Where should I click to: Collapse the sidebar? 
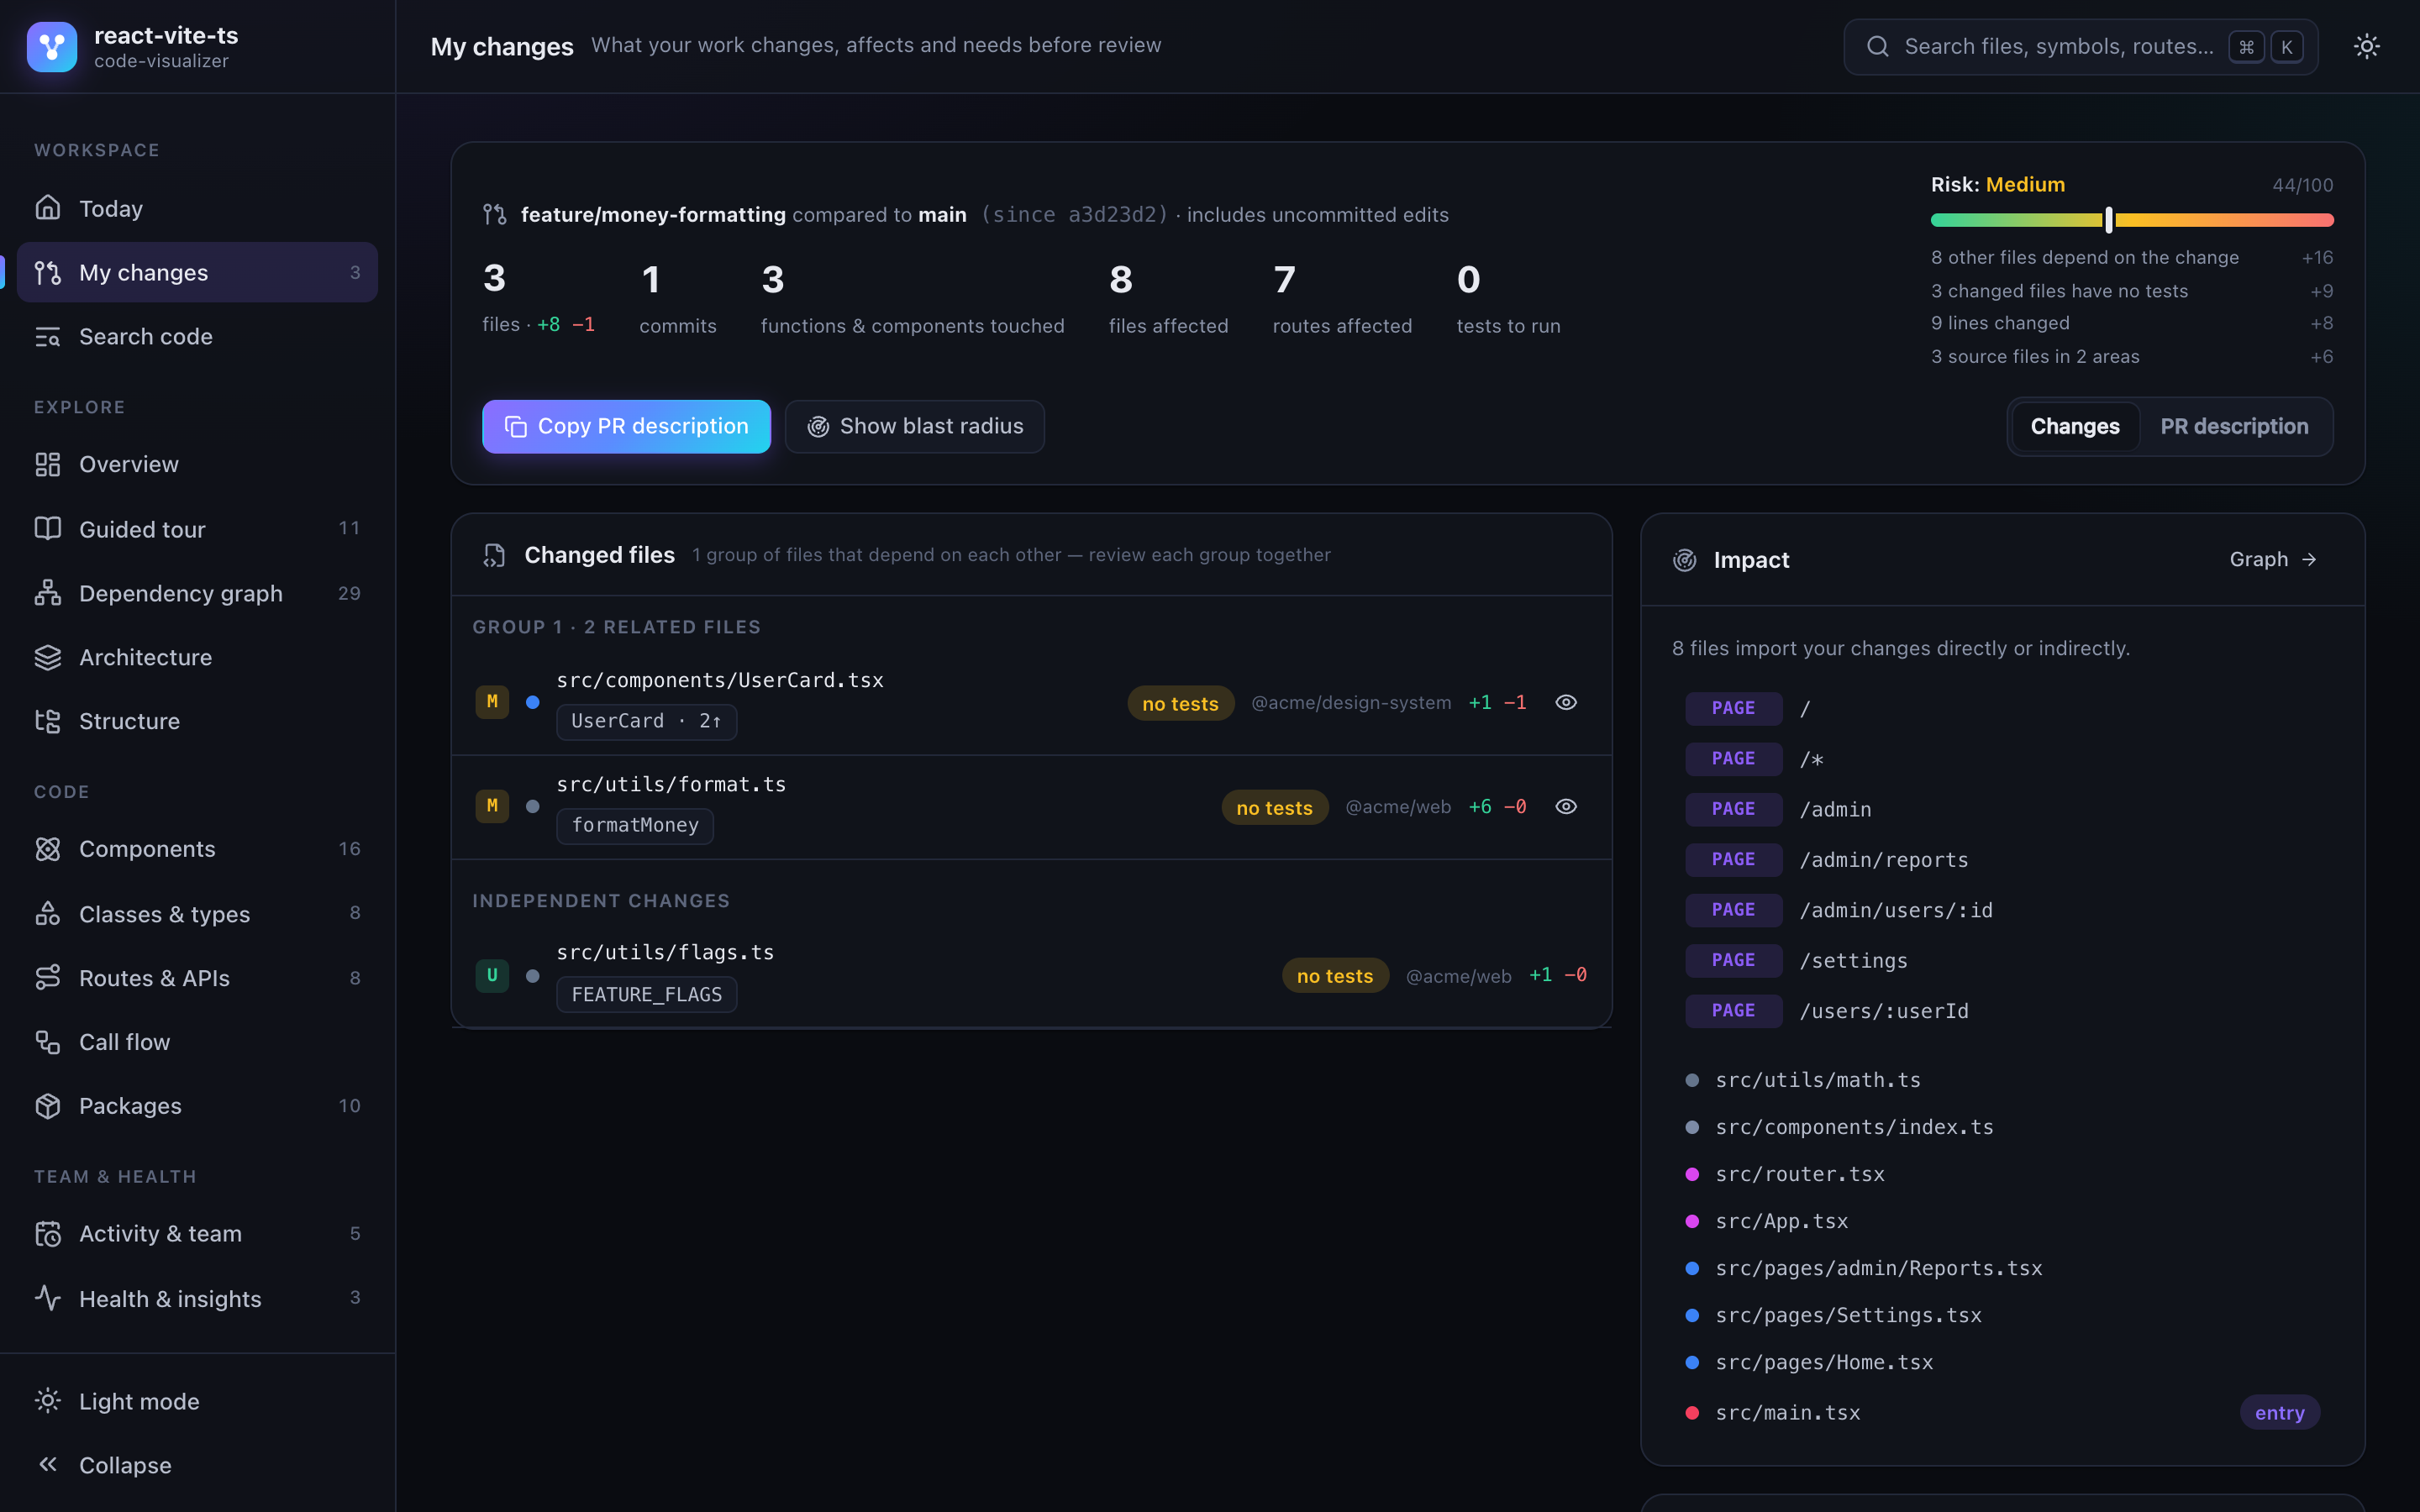coord(197,1465)
